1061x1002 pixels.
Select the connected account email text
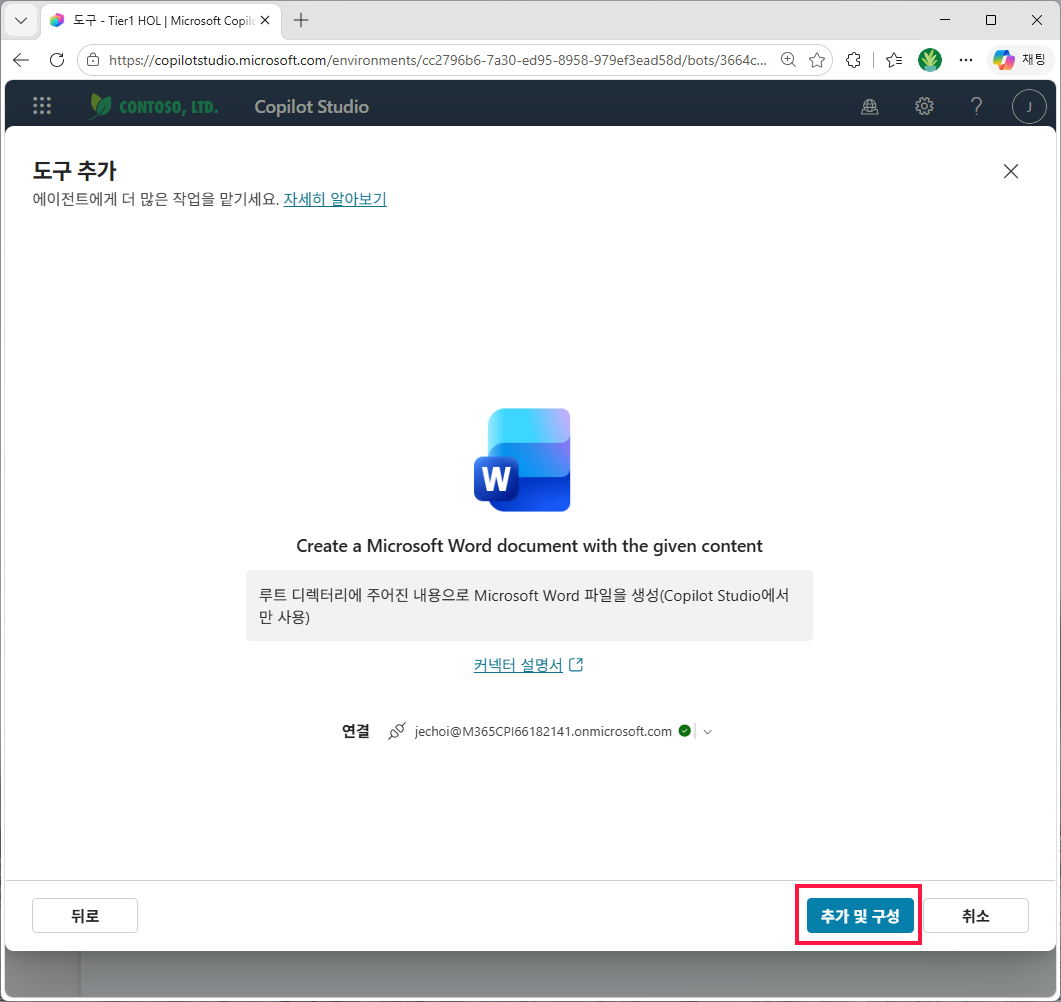[543, 731]
